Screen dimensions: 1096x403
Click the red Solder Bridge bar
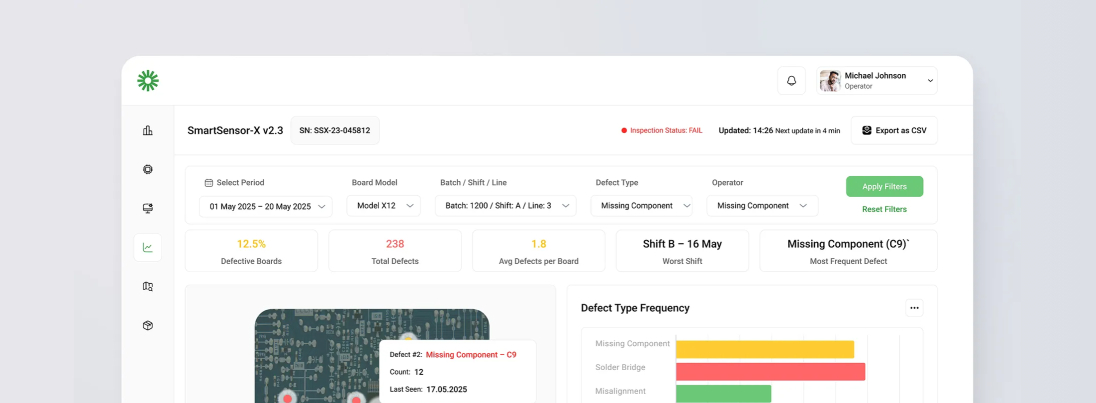point(770,371)
